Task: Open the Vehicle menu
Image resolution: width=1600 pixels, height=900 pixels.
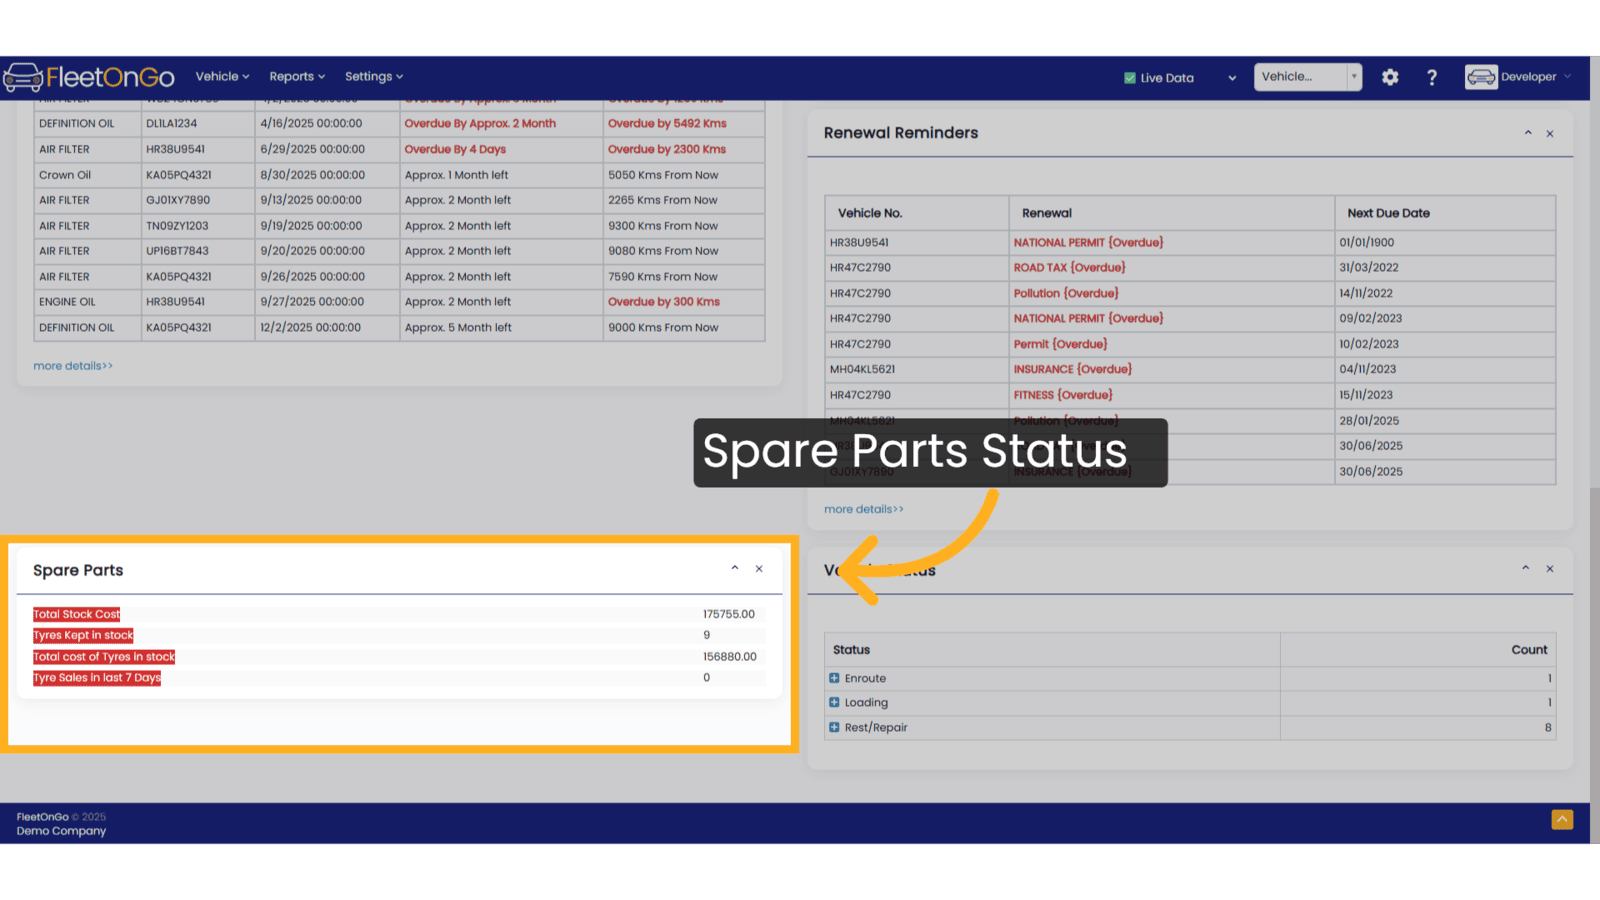Action: (222, 77)
